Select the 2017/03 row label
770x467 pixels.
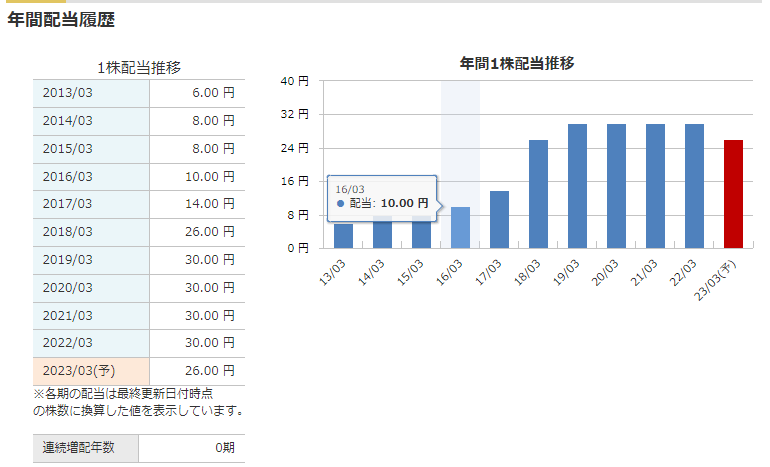click(67, 204)
